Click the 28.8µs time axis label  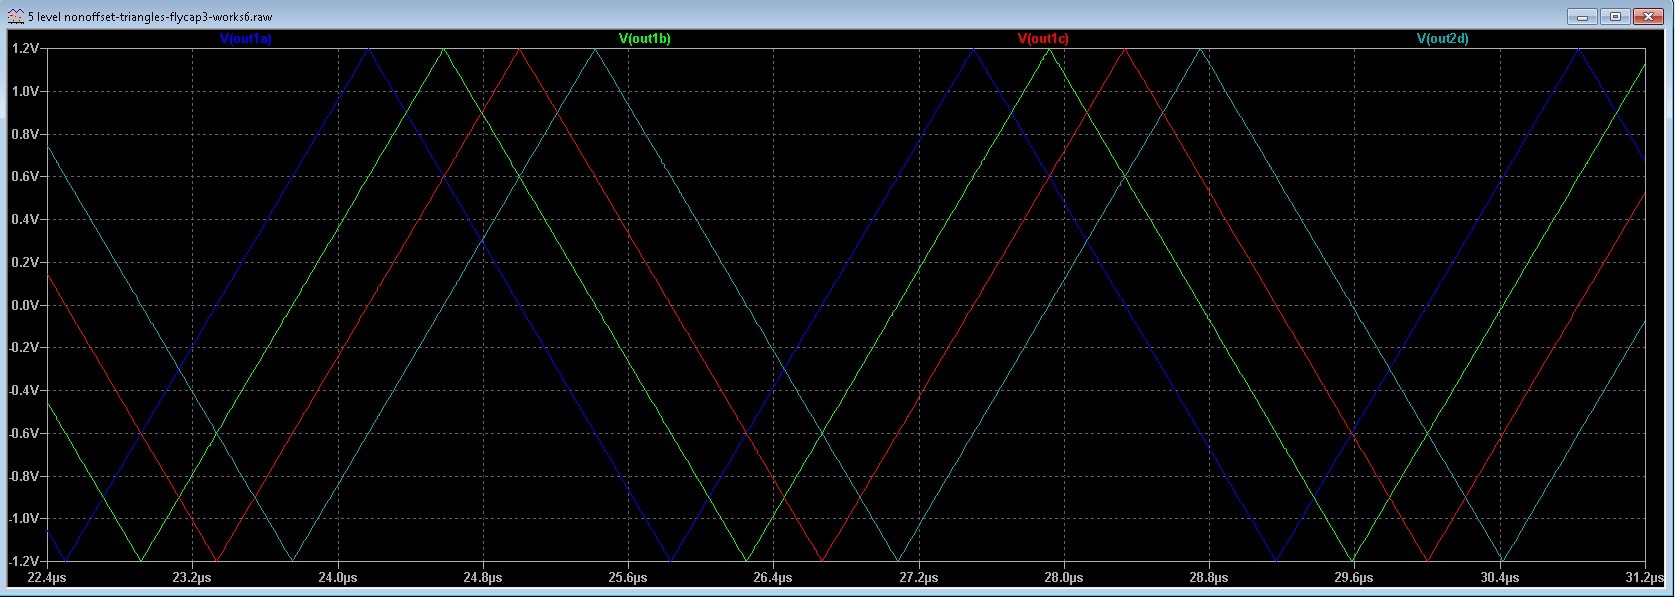(x=1208, y=577)
